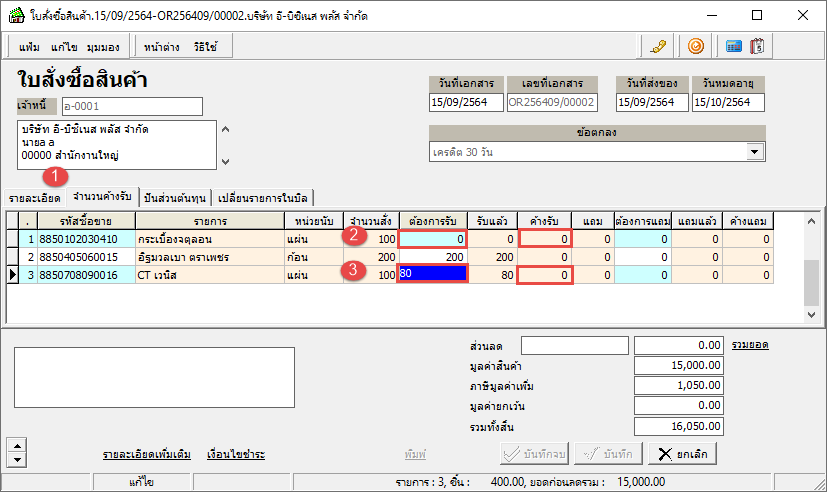
Task: Open the รายละเอียดเพิ่มเติม link
Action: pos(147,455)
